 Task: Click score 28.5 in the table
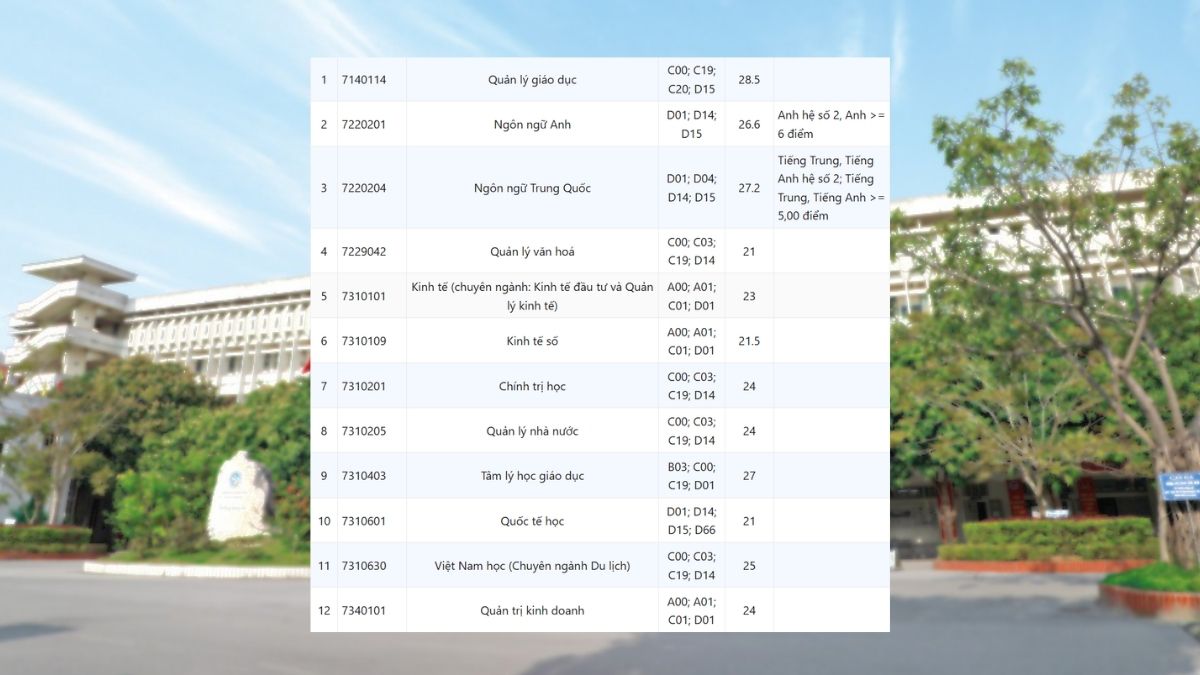[x=749, y=80]
